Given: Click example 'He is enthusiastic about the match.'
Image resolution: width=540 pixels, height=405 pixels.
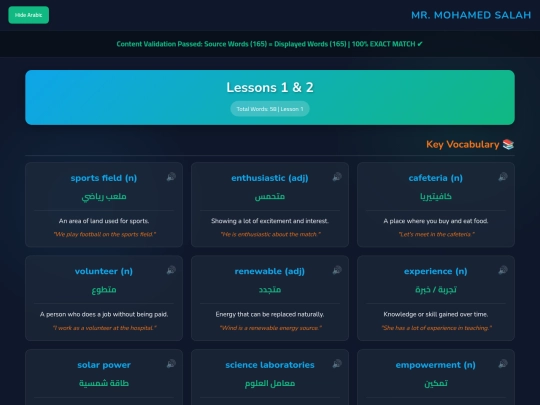Looking at the screenshot, I should click(270, 235).
